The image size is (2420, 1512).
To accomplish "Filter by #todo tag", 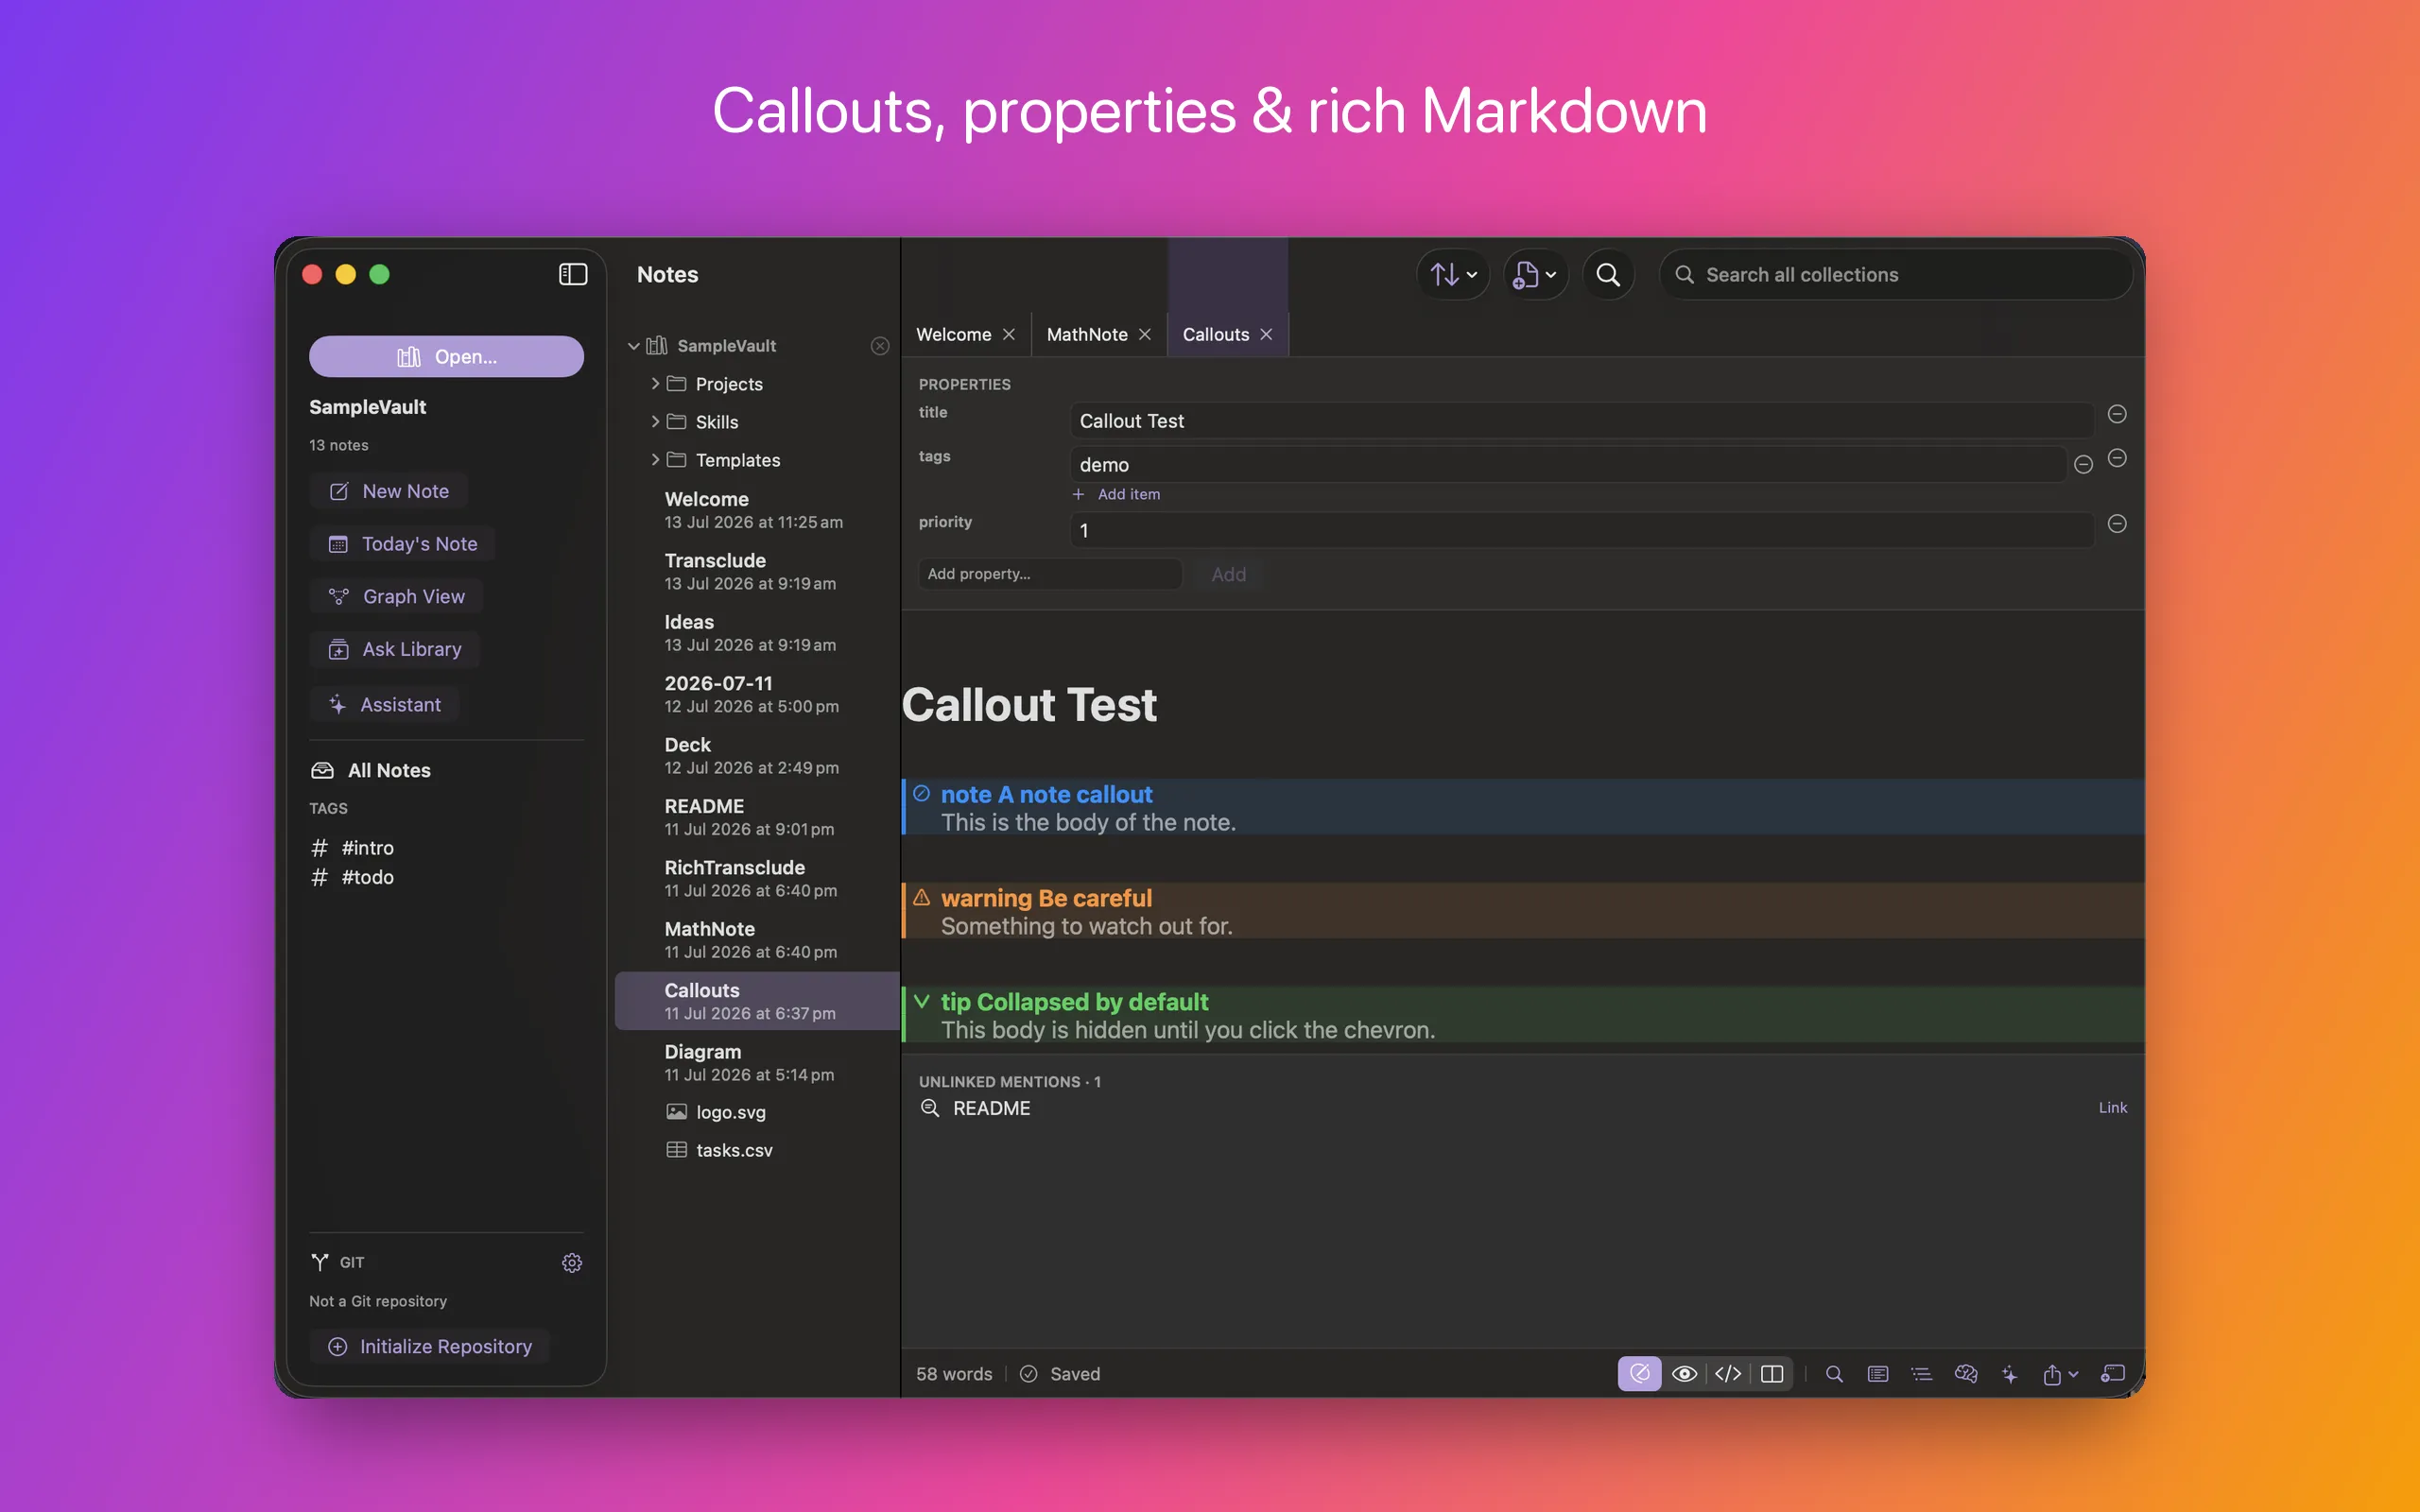I will coord(353,877).
